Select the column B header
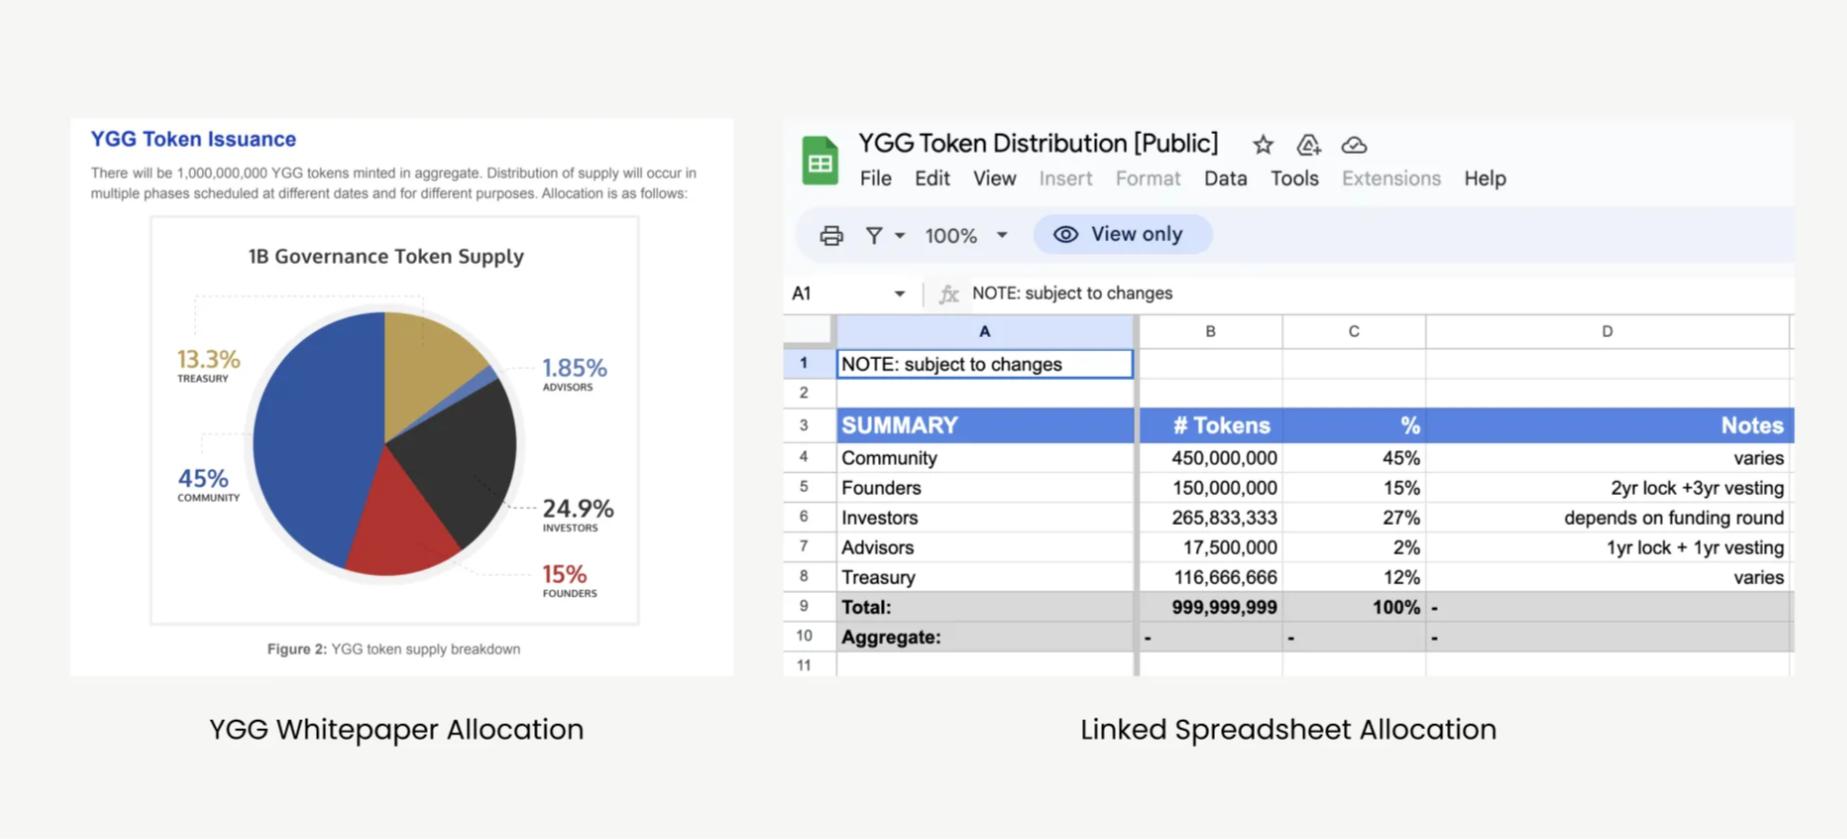The height and width of the screenshot is (839, 1847). tap(1210, 331)
